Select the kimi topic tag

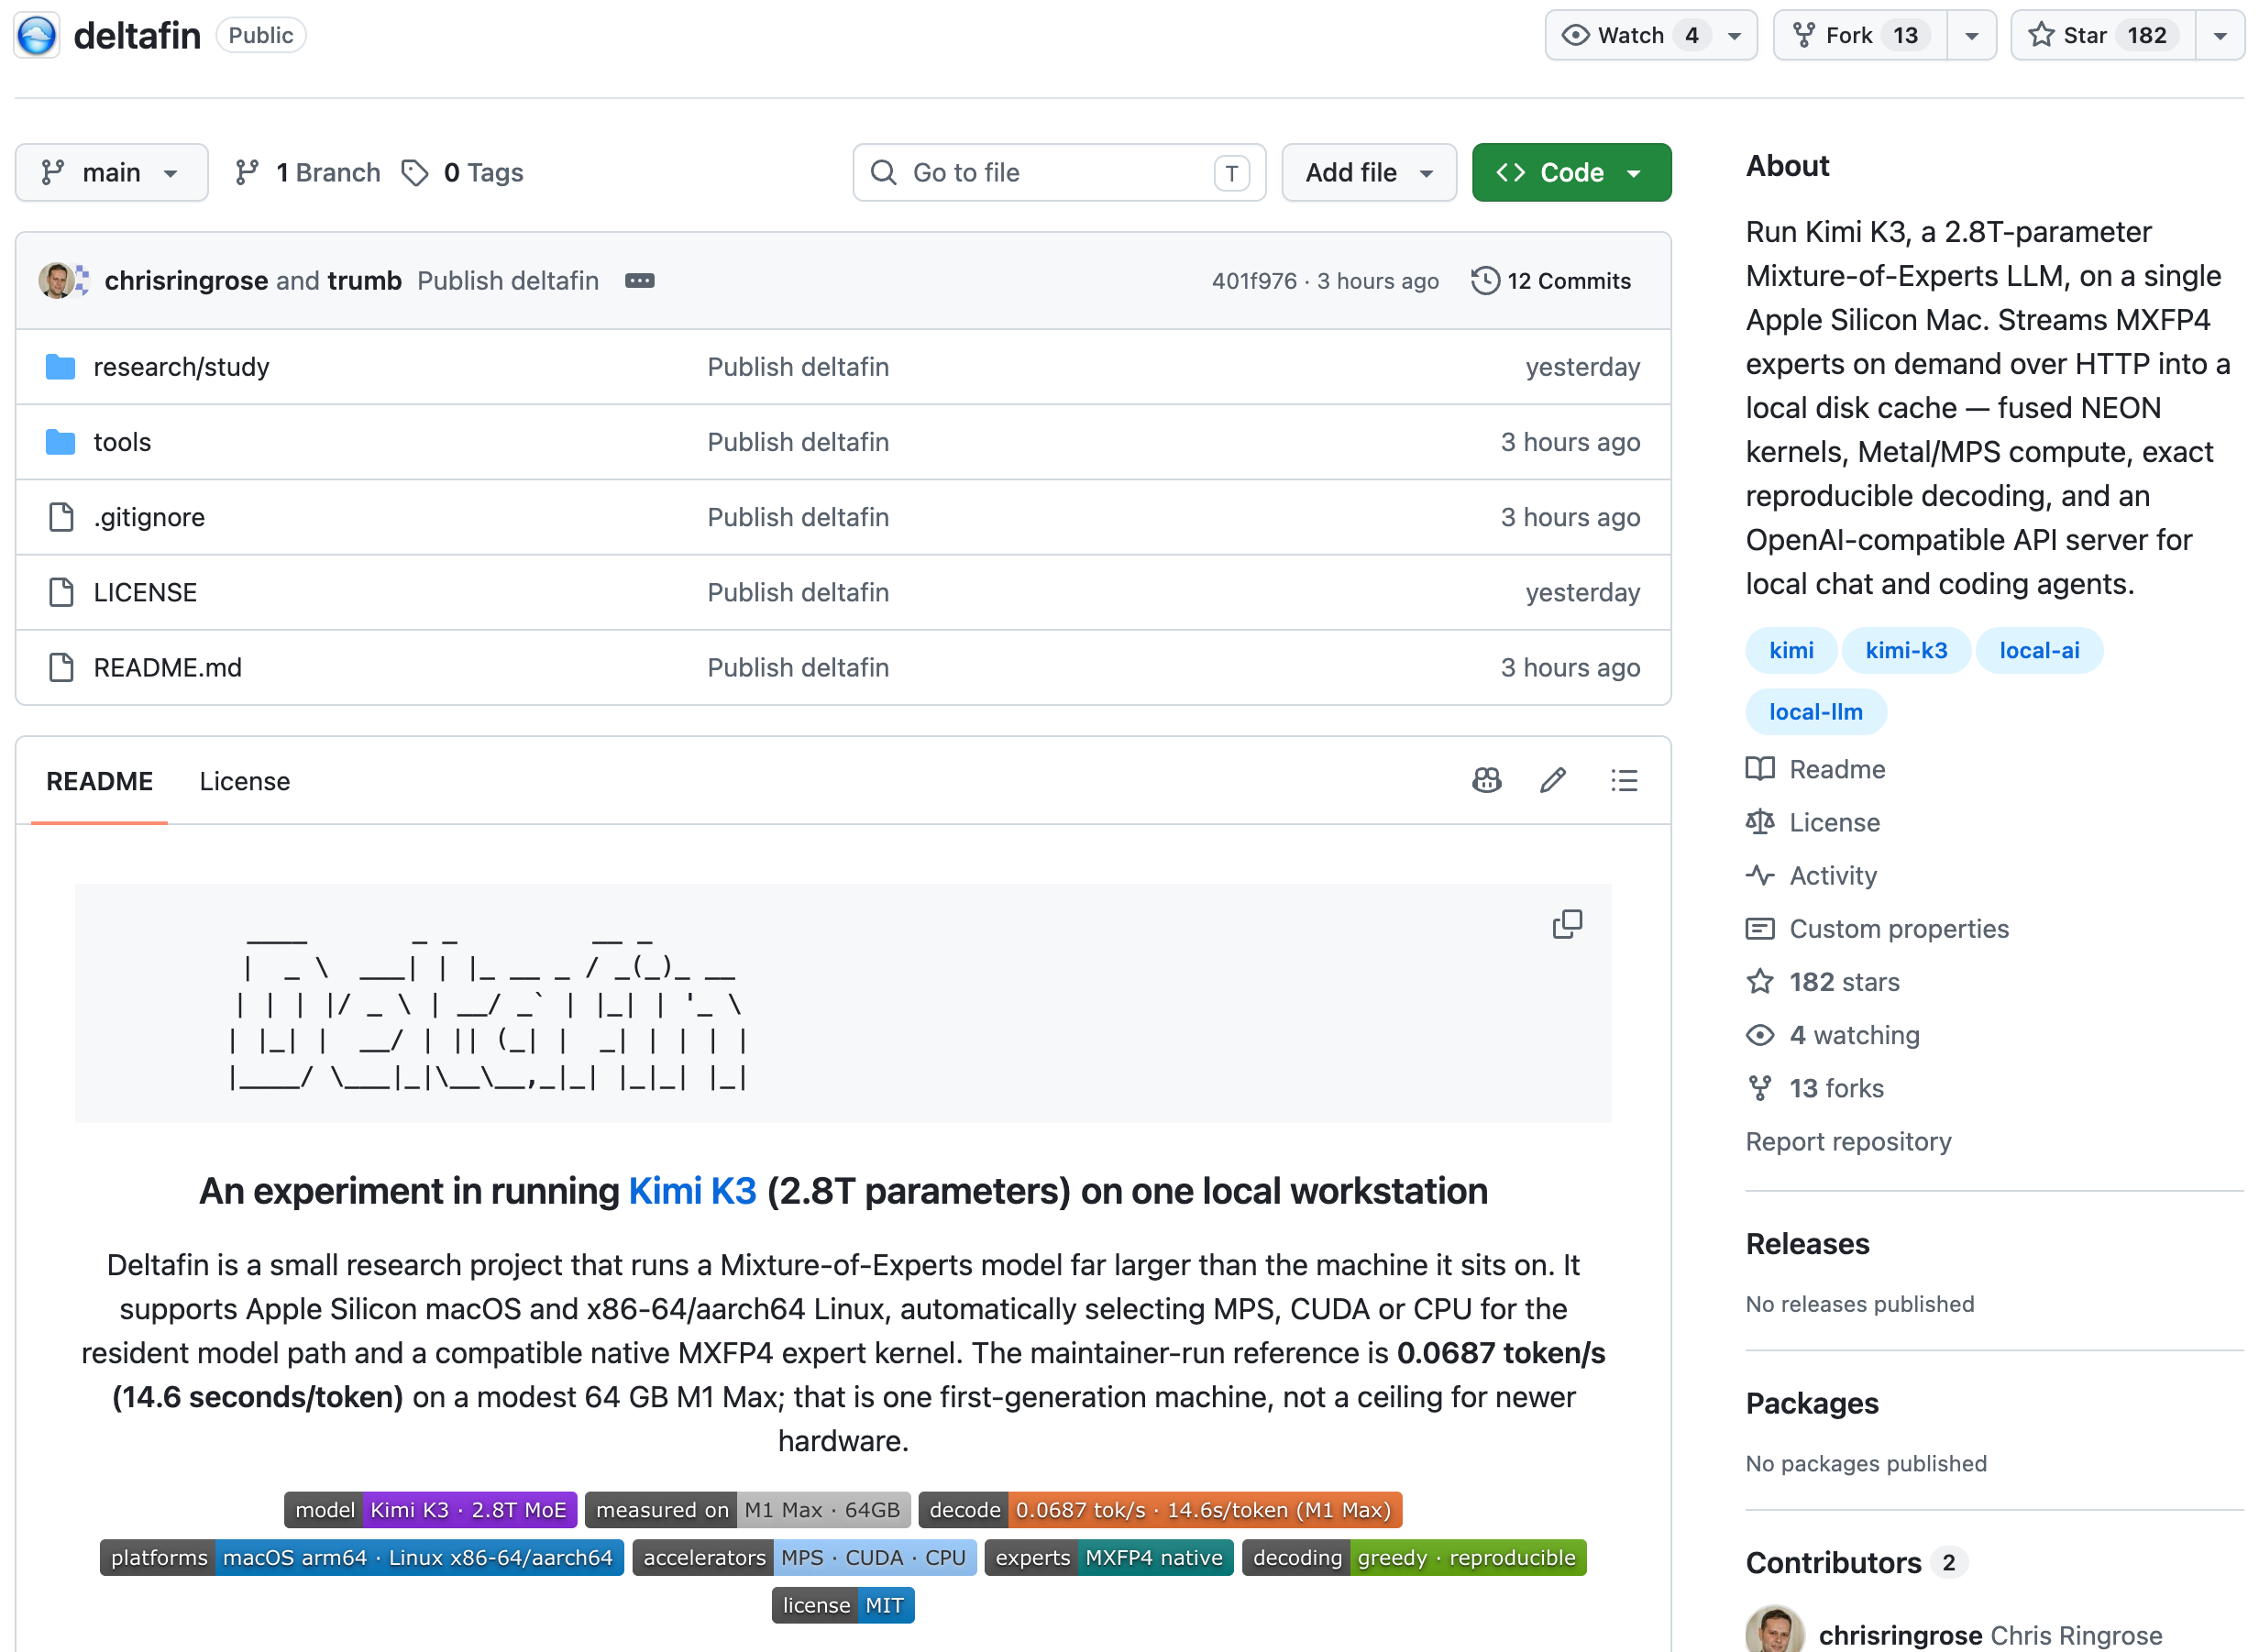(x=1791, y=651)
